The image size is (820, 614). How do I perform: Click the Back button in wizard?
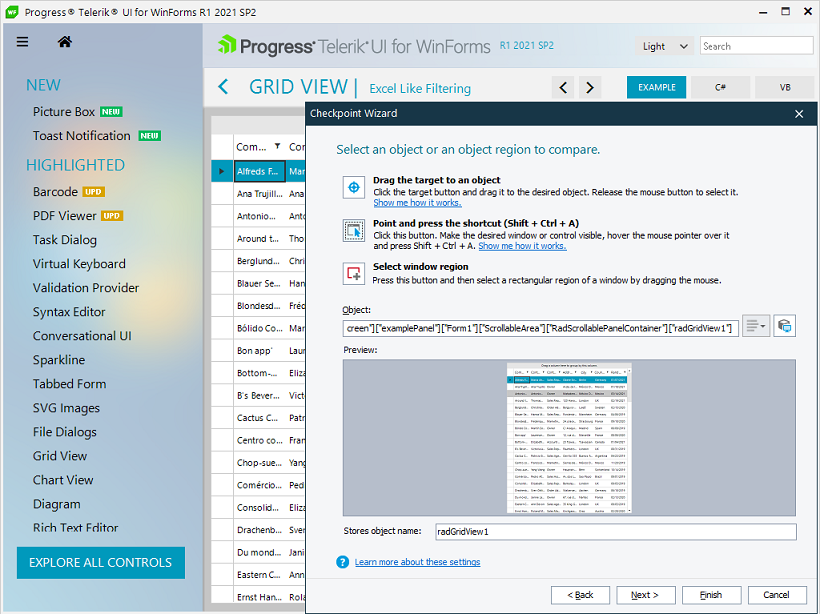click(x=580, y=595)
